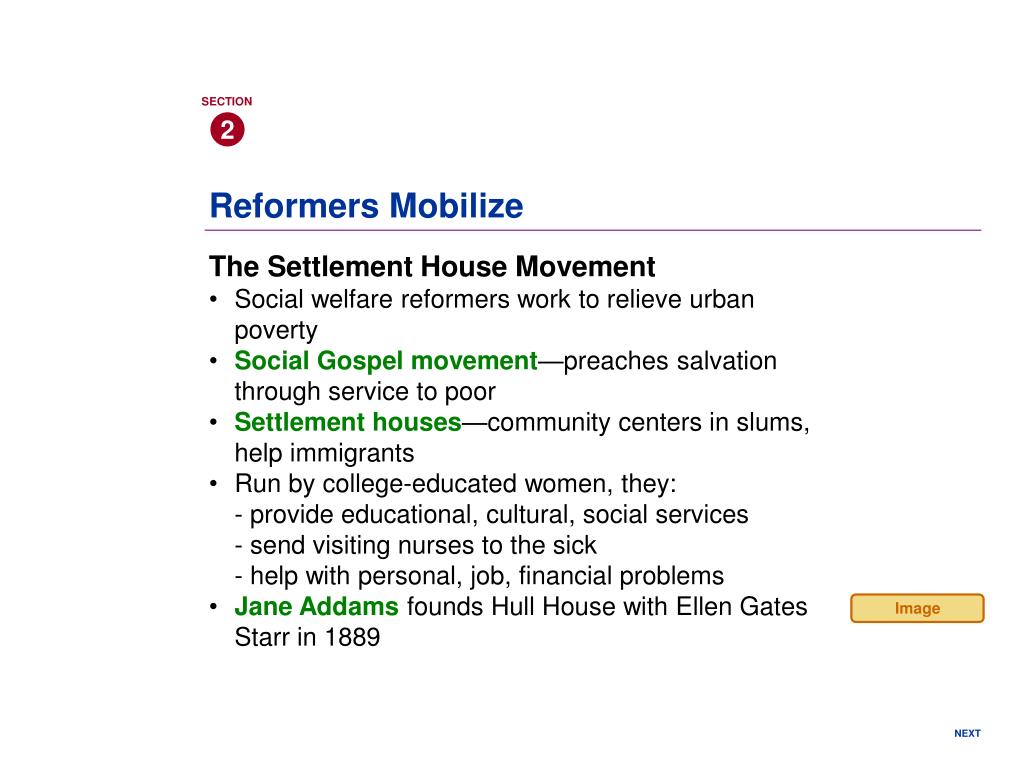The width and height of the screenshot is (1024, 768).
Task: Click text 'Starr in 1889'
Action: coord(307,637)
